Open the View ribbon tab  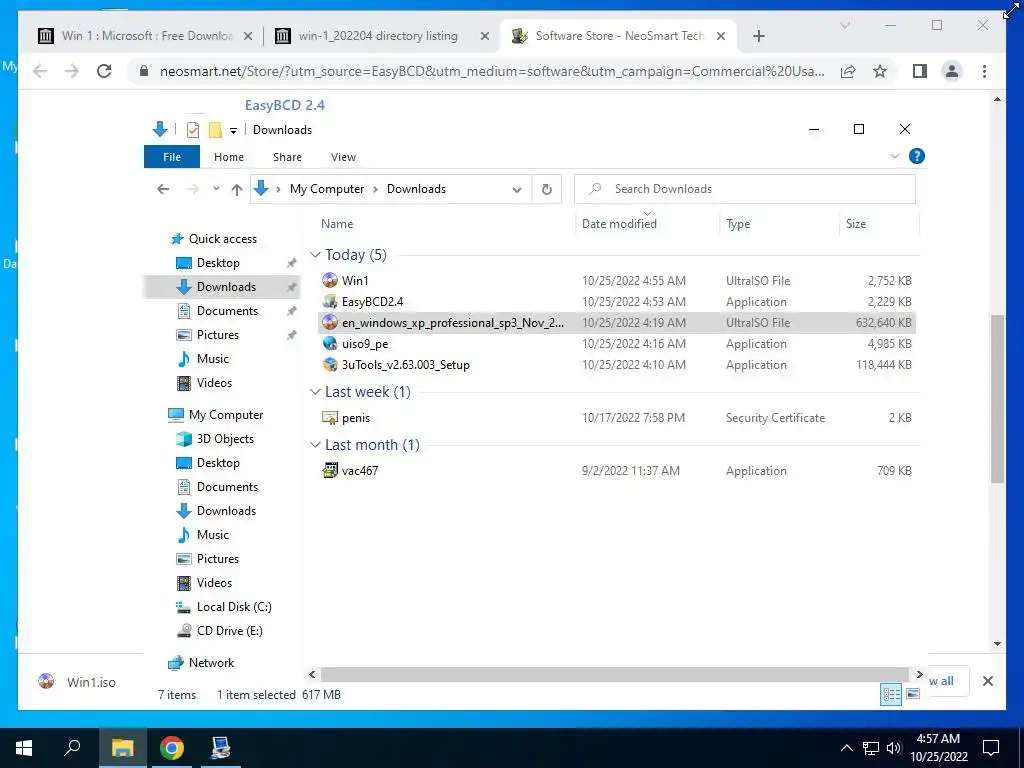(344, 157)
